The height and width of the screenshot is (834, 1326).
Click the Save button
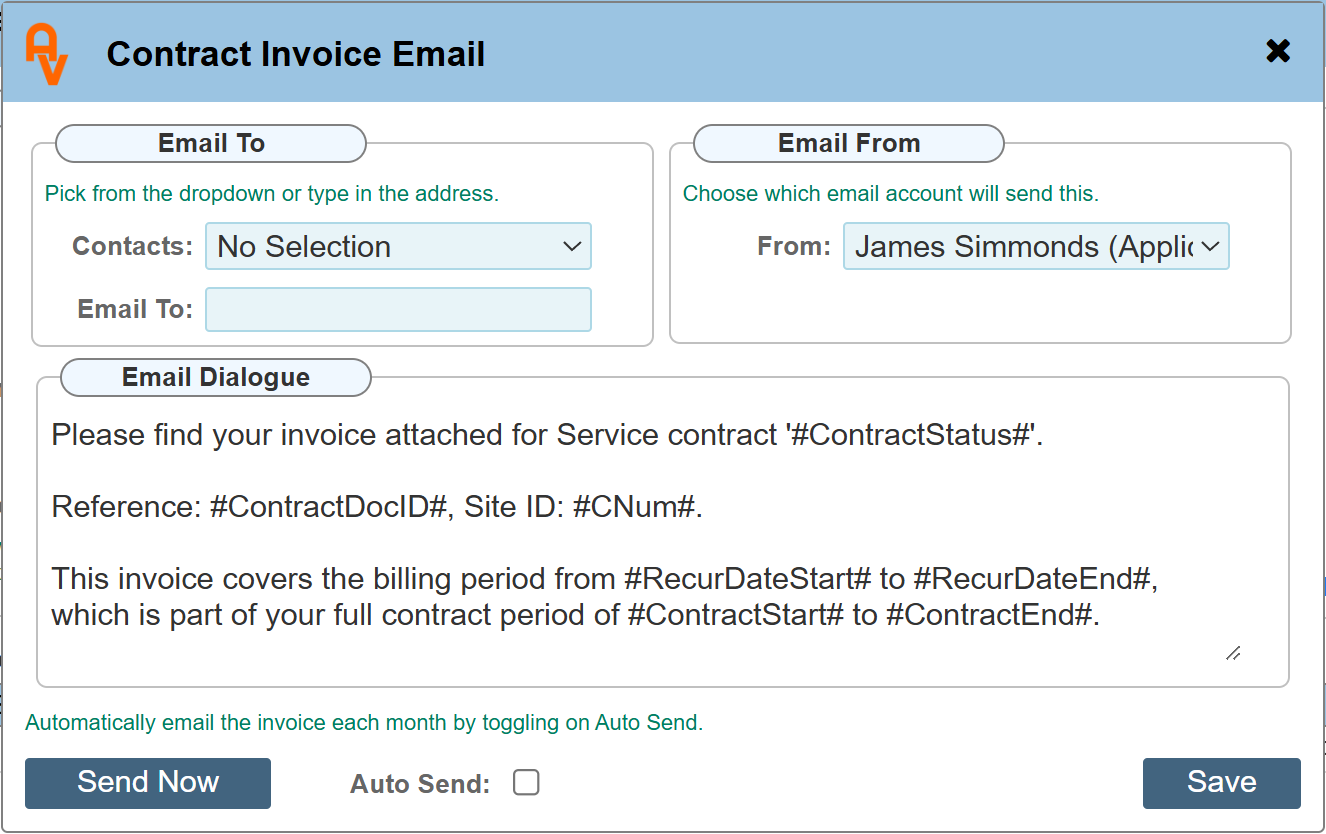click(x=1221, y=782)
